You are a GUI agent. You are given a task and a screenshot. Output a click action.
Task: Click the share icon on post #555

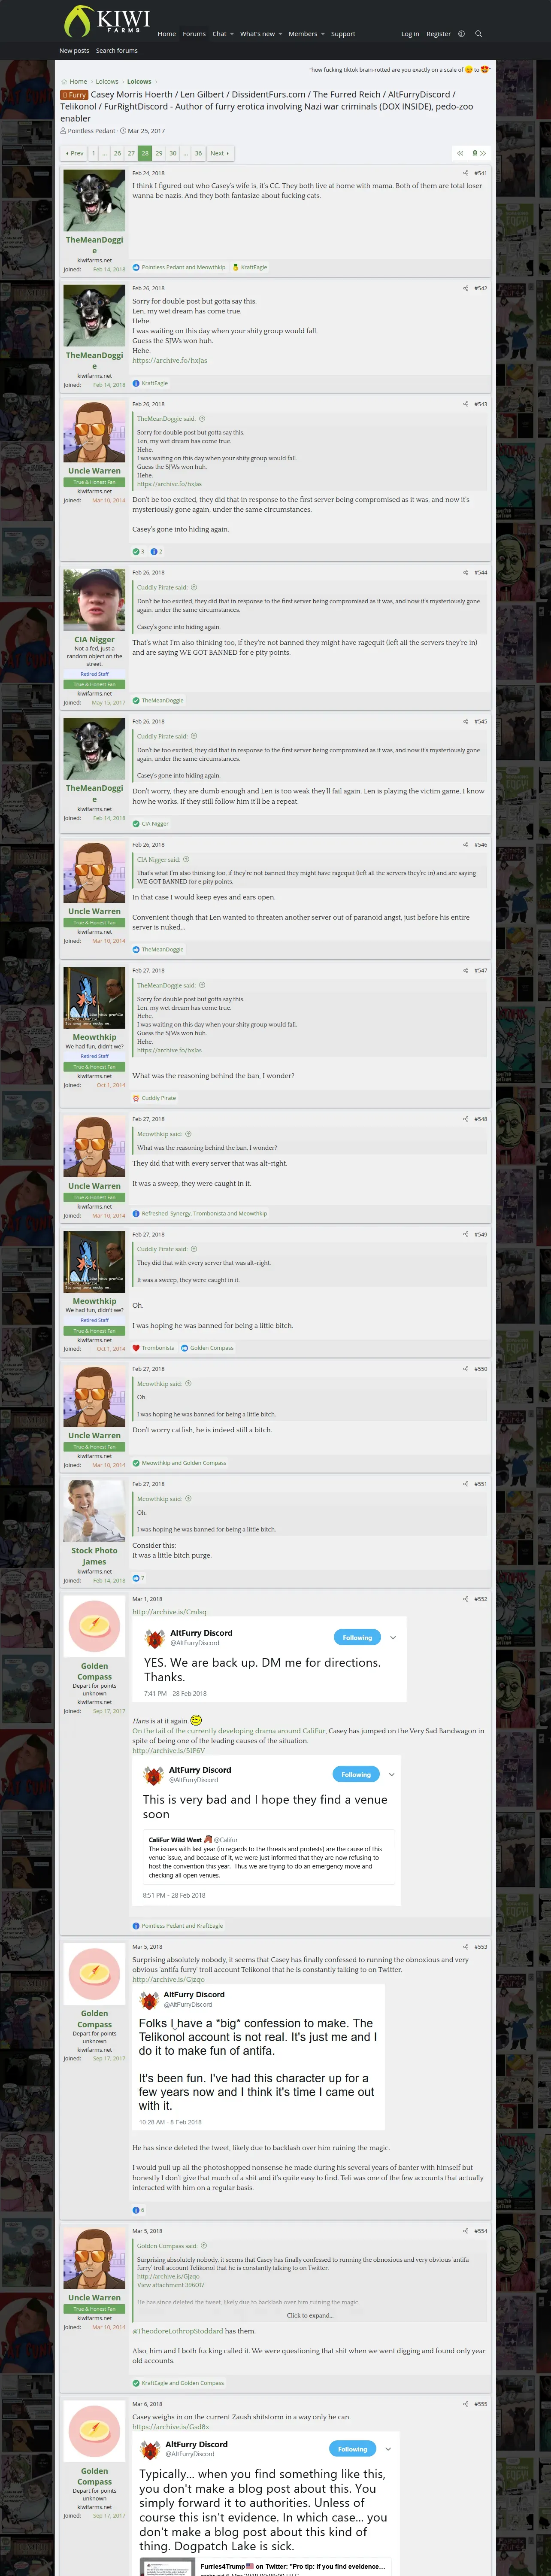(x=466, y=2404)
